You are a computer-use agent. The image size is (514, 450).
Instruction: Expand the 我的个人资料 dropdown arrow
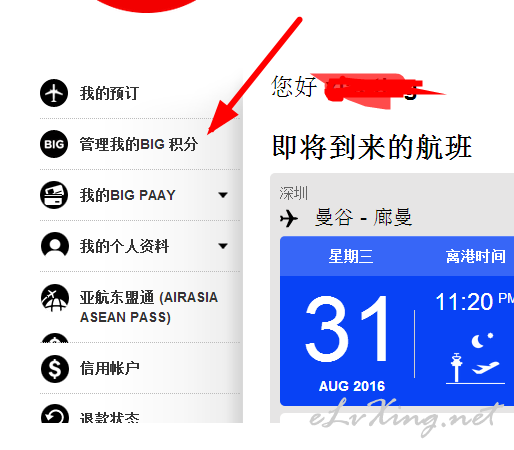[223, 246]
